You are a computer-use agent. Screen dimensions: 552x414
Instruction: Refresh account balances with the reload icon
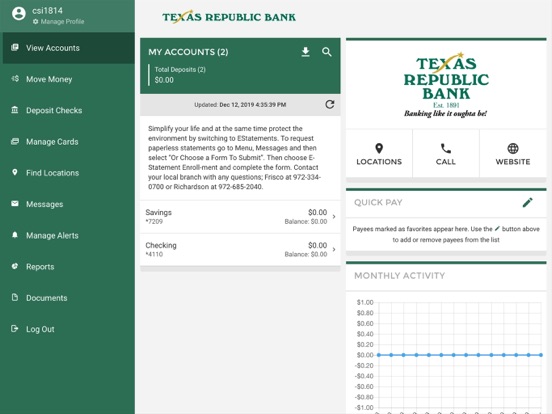click(330, 105)
